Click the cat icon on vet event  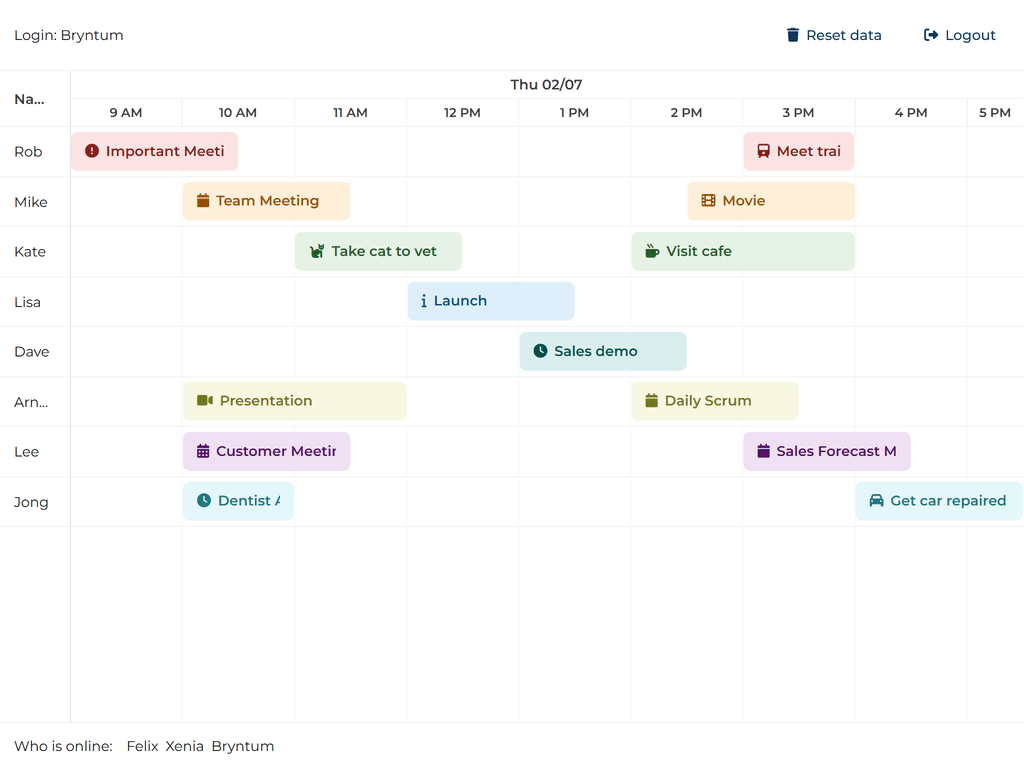click(317, 251)
